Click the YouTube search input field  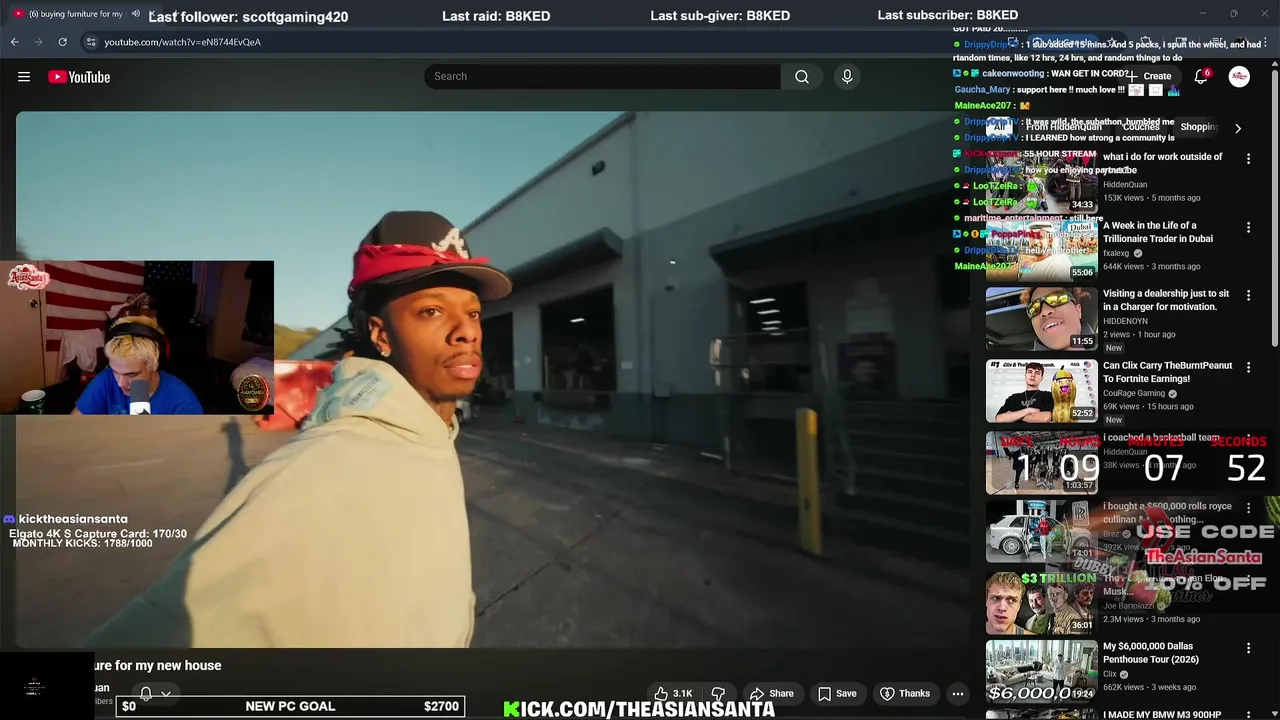tap(602, 77)
